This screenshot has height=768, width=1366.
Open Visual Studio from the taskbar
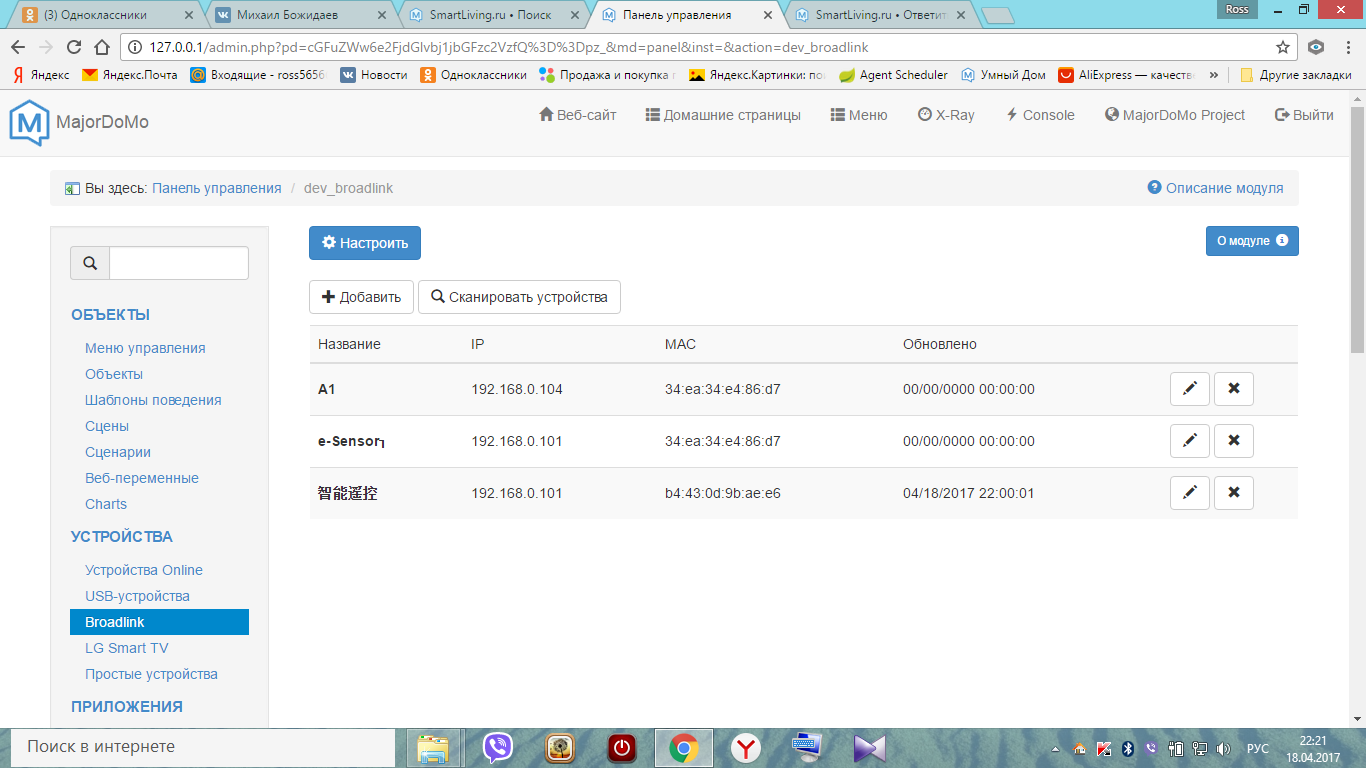[x=869, y=748]
